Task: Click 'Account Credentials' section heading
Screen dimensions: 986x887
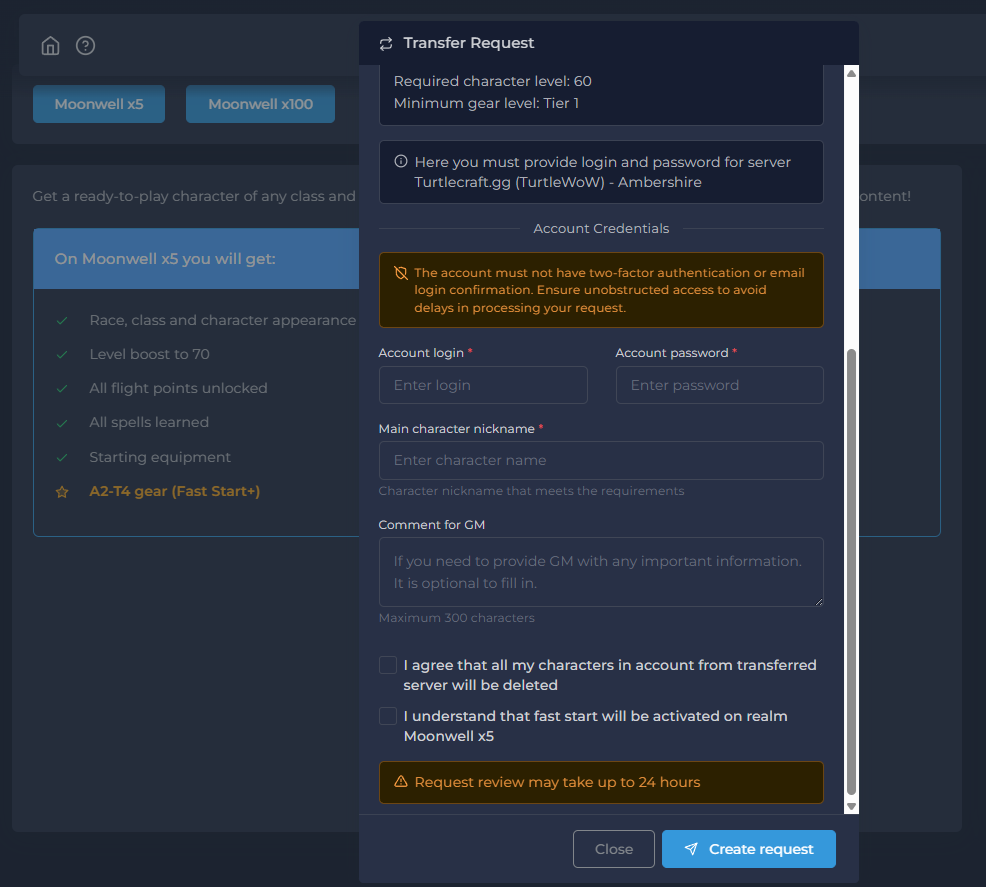Action: (x=601, y=228)
